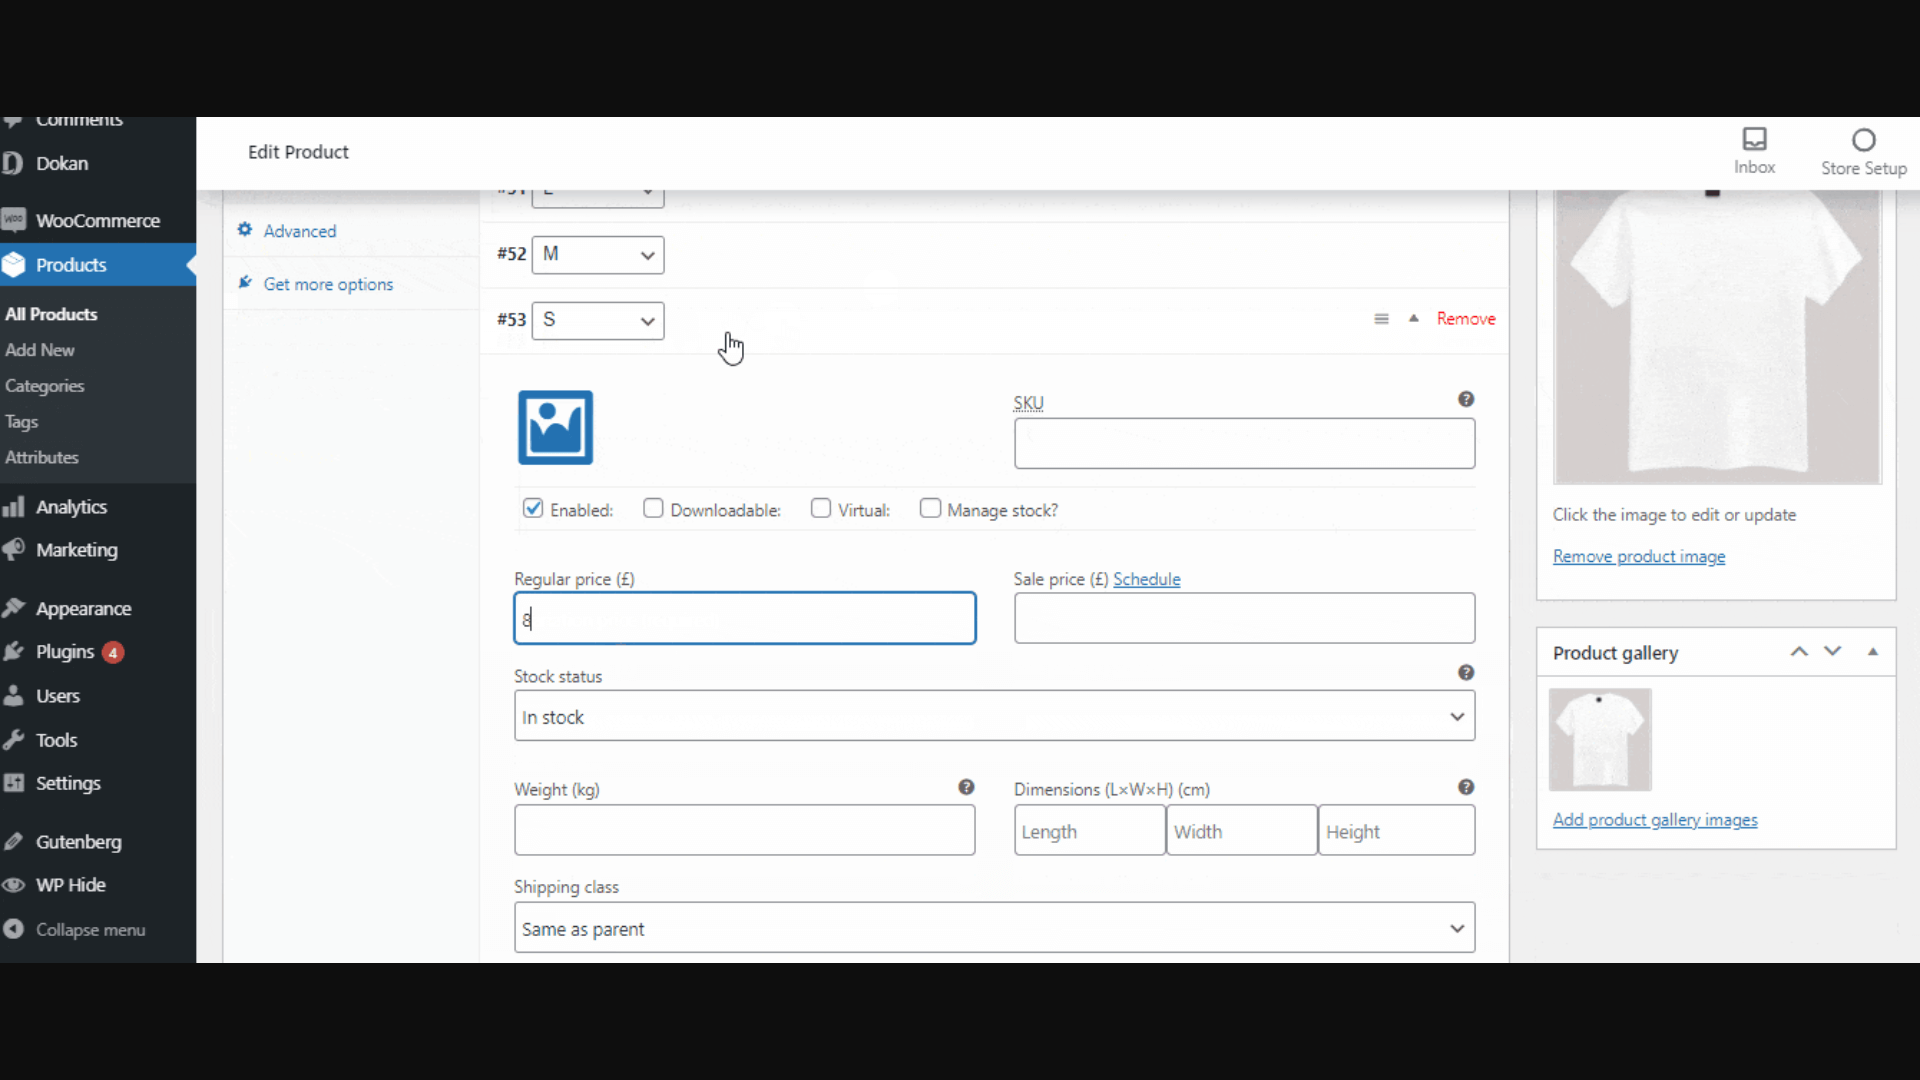Click the Stock status help icon

pyautogui.click(x=1466, y=673)
